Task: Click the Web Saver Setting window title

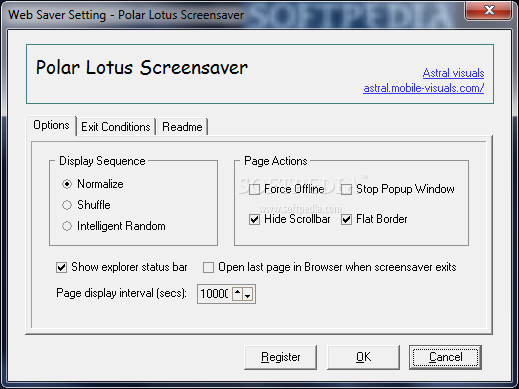Action: [126, 15]
